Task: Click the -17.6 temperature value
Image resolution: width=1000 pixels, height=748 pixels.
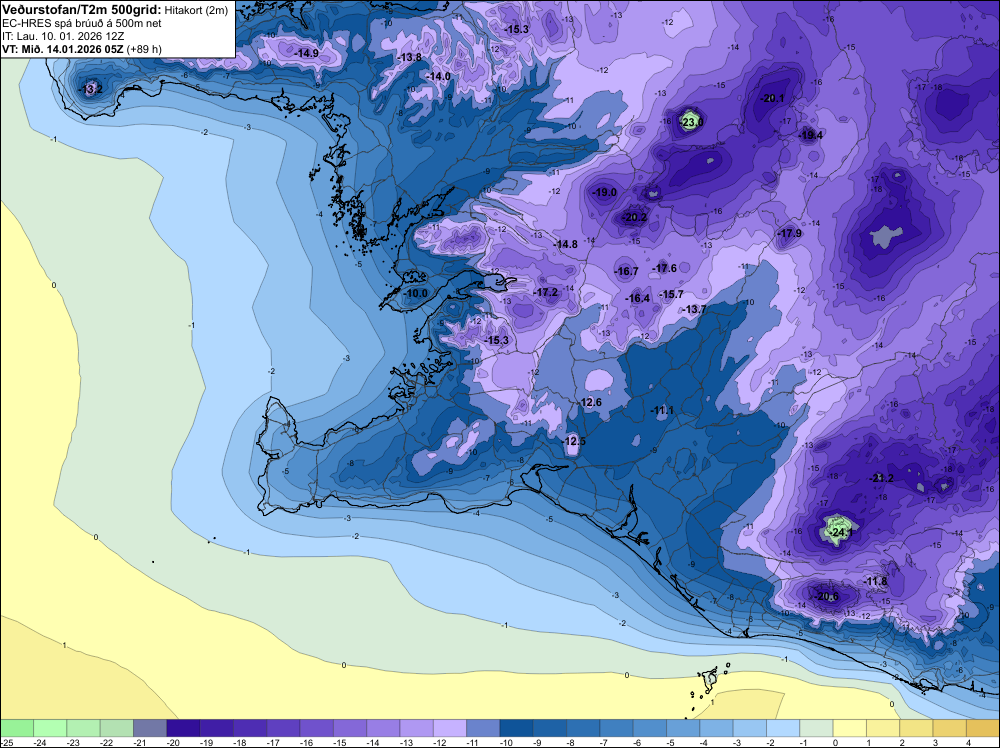Action: point(665,268)
